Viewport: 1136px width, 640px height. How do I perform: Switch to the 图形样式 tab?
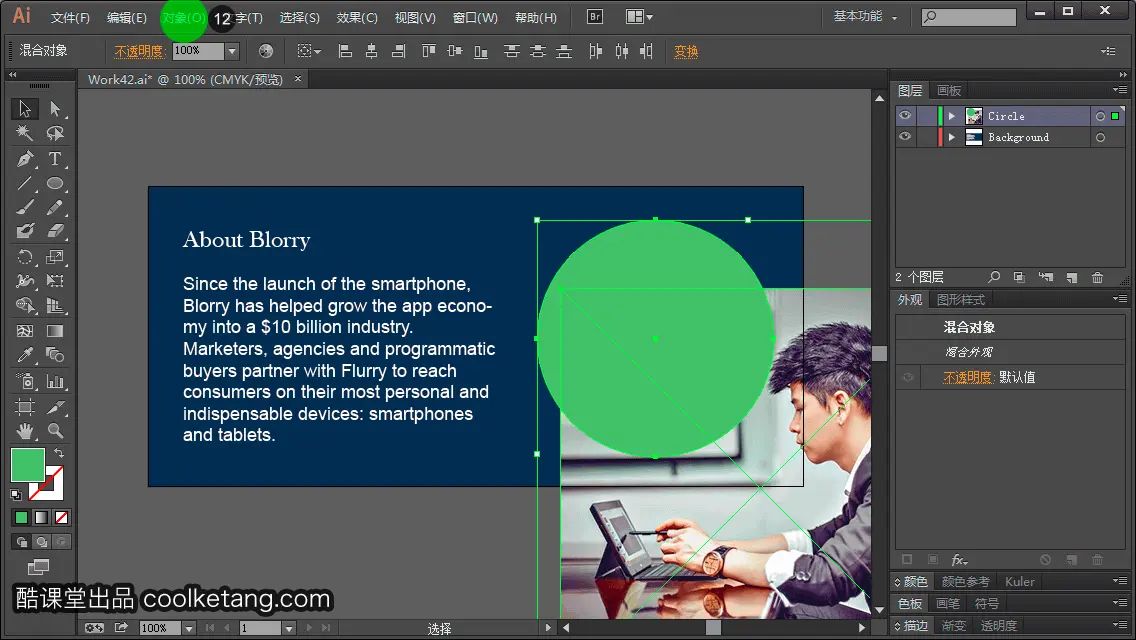pyautogui.click(x=961, y=299)
